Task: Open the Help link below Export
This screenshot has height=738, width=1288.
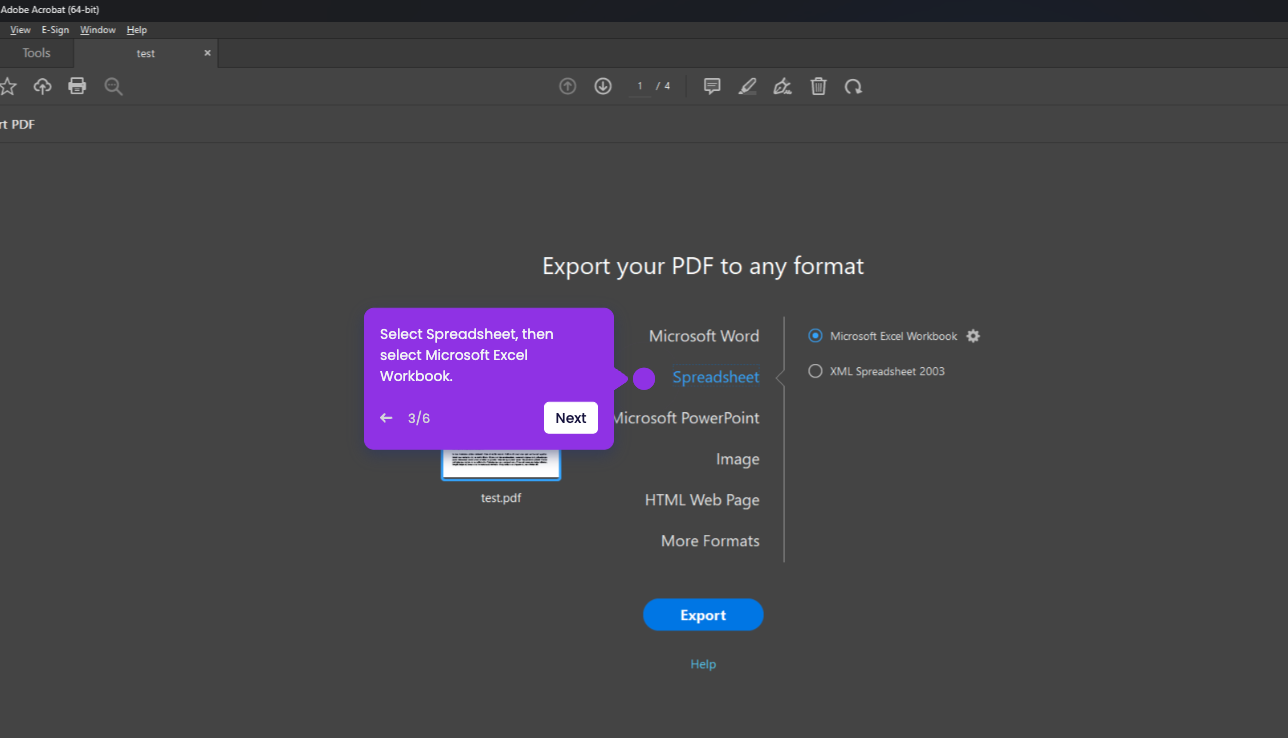Action: 703,664
